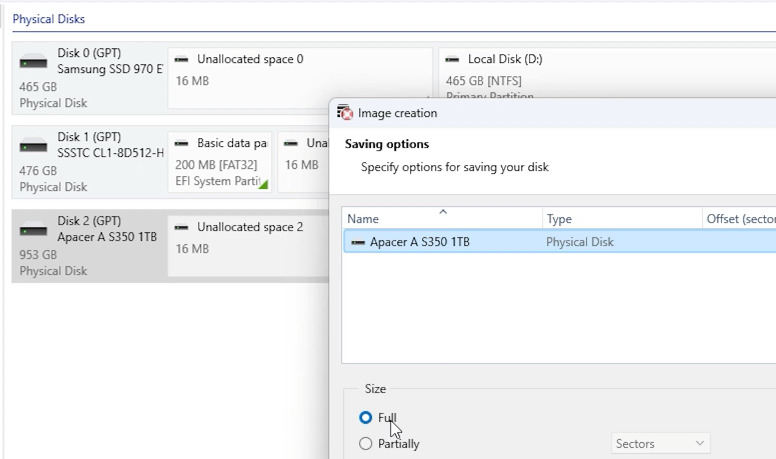Click the Samsung SSD 970 disk name
The image size is (776, 459).
click(x=110, y=69)
